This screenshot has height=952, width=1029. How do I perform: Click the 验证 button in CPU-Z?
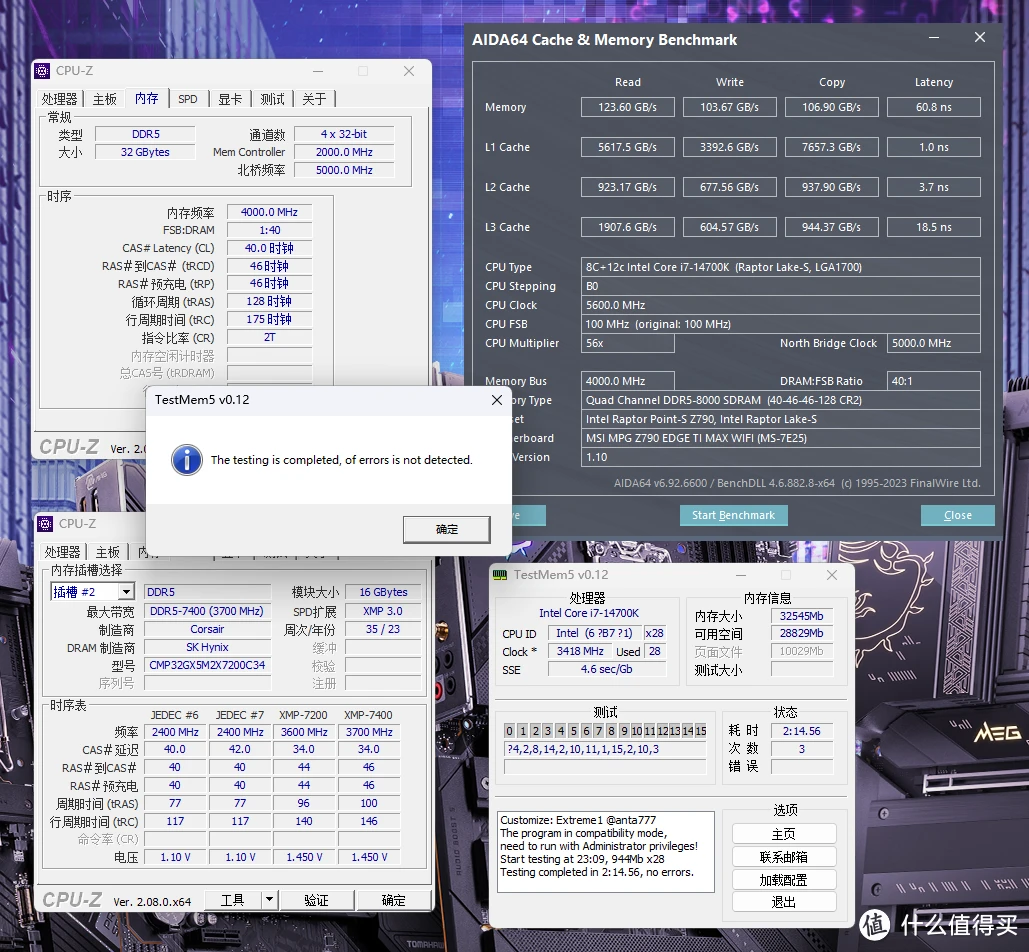click(316, 900)
